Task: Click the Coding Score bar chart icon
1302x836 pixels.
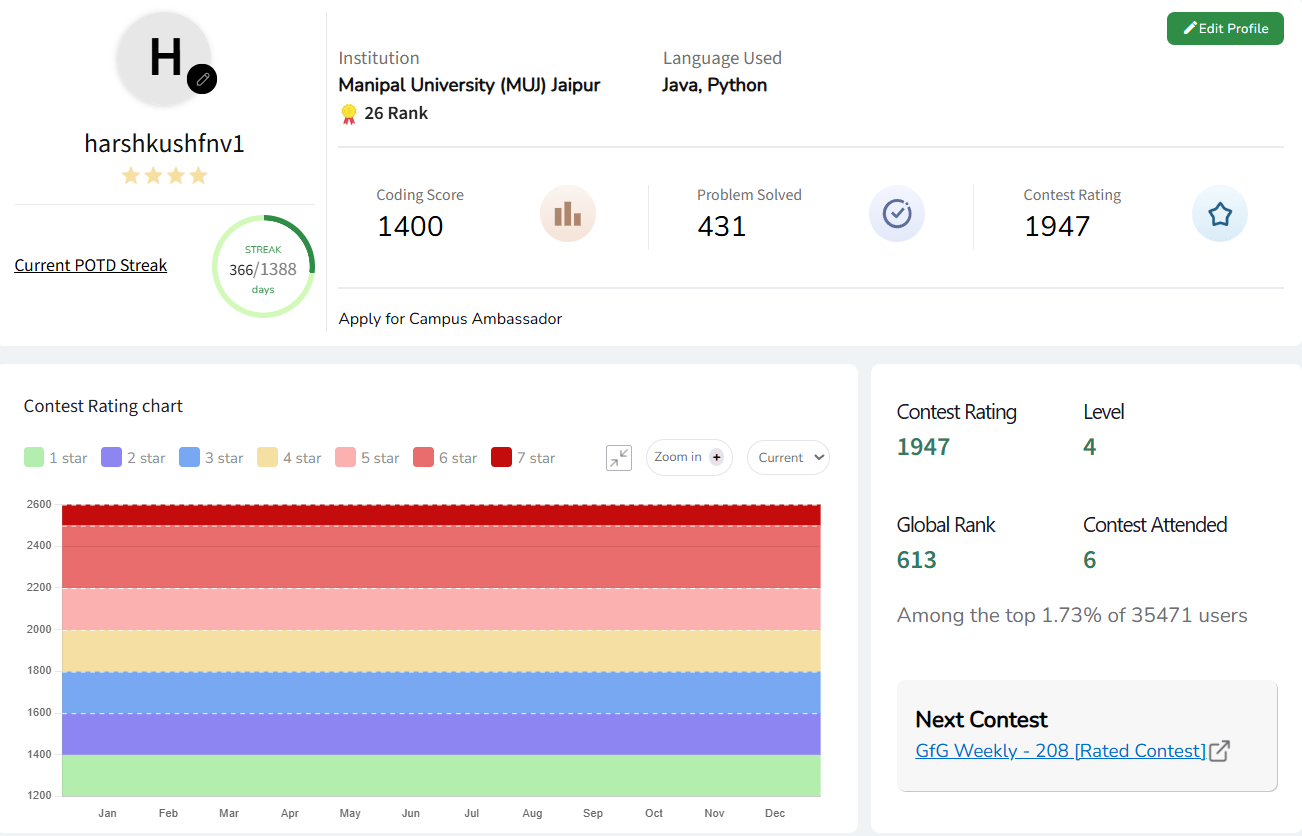Action: [x=567, y=214]
